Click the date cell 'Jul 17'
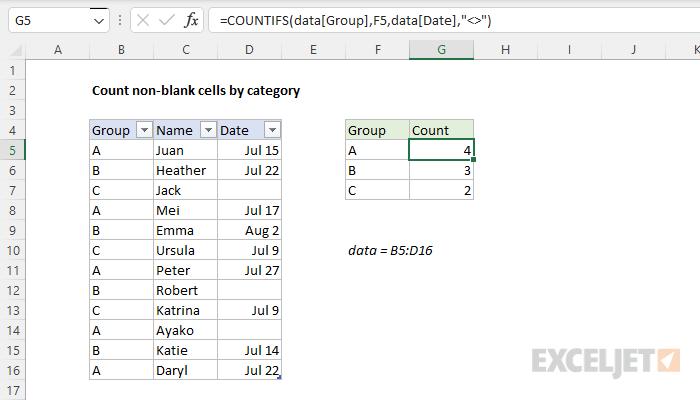700x400 pixels. (x=250, y=210)
